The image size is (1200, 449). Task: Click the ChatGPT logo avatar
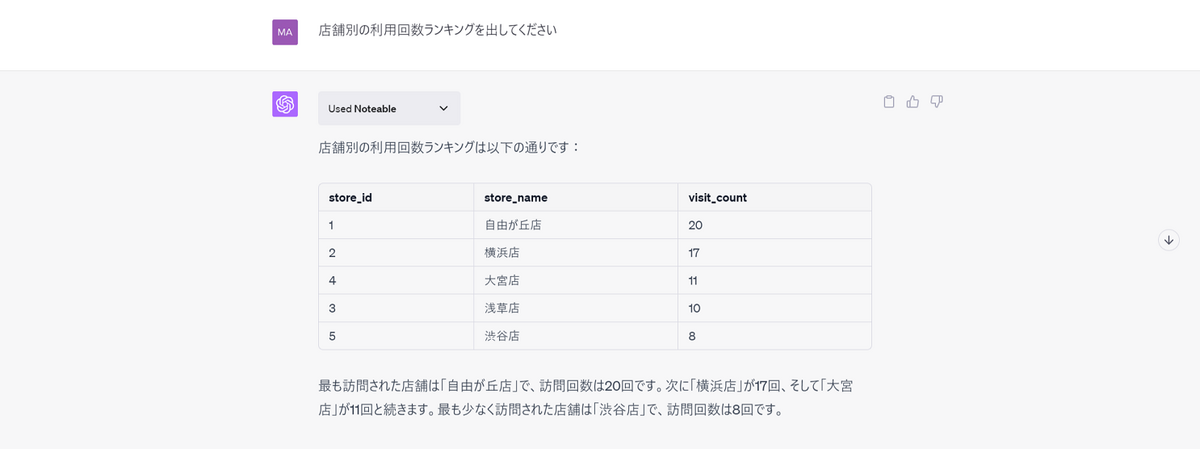285,104
